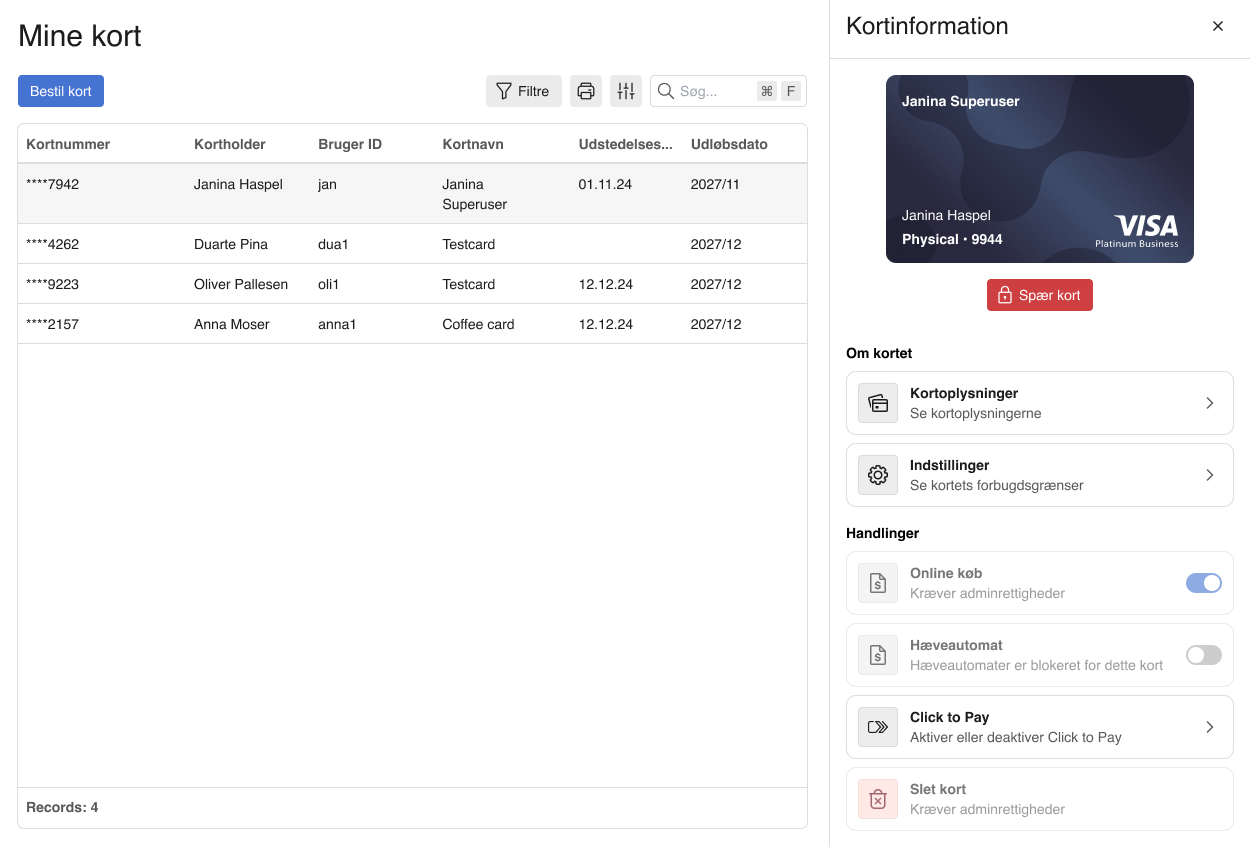
Task: Click the Click to Pay card icon
Action: 877,727
